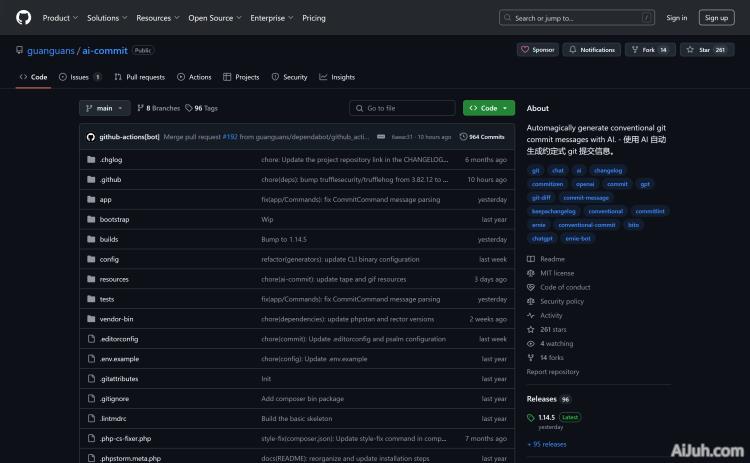Expand the main branch dropdown
Viewport: 750px width, 463px height.
point(105,108)
